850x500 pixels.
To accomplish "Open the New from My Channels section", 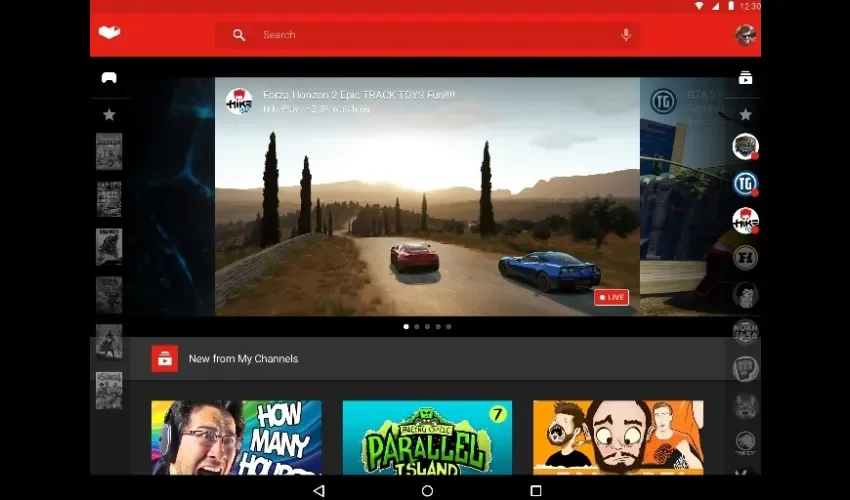I will [243, 359].
